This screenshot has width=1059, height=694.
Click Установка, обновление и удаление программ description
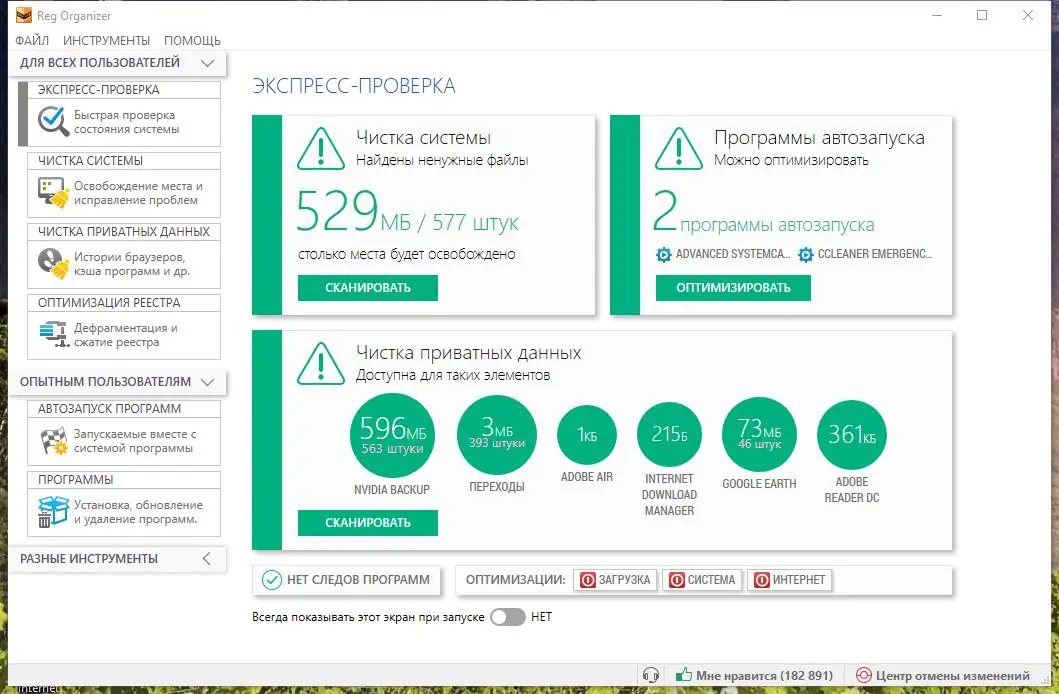138,512
